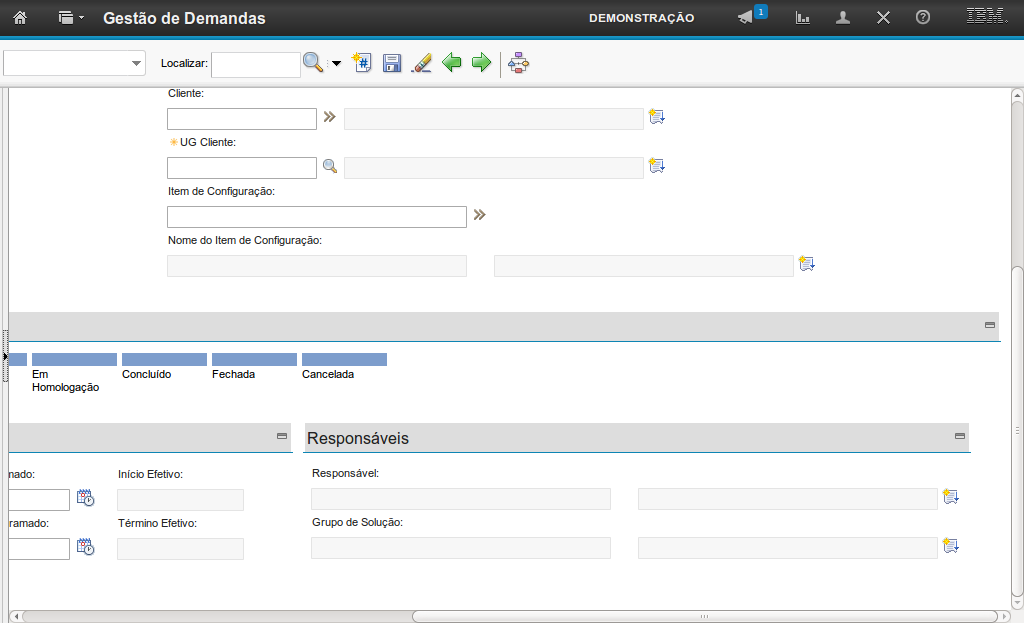This screenshot has height=624, width=1024.
Task: Open the query dropdown left of Localizar
Action: [75, 64]
